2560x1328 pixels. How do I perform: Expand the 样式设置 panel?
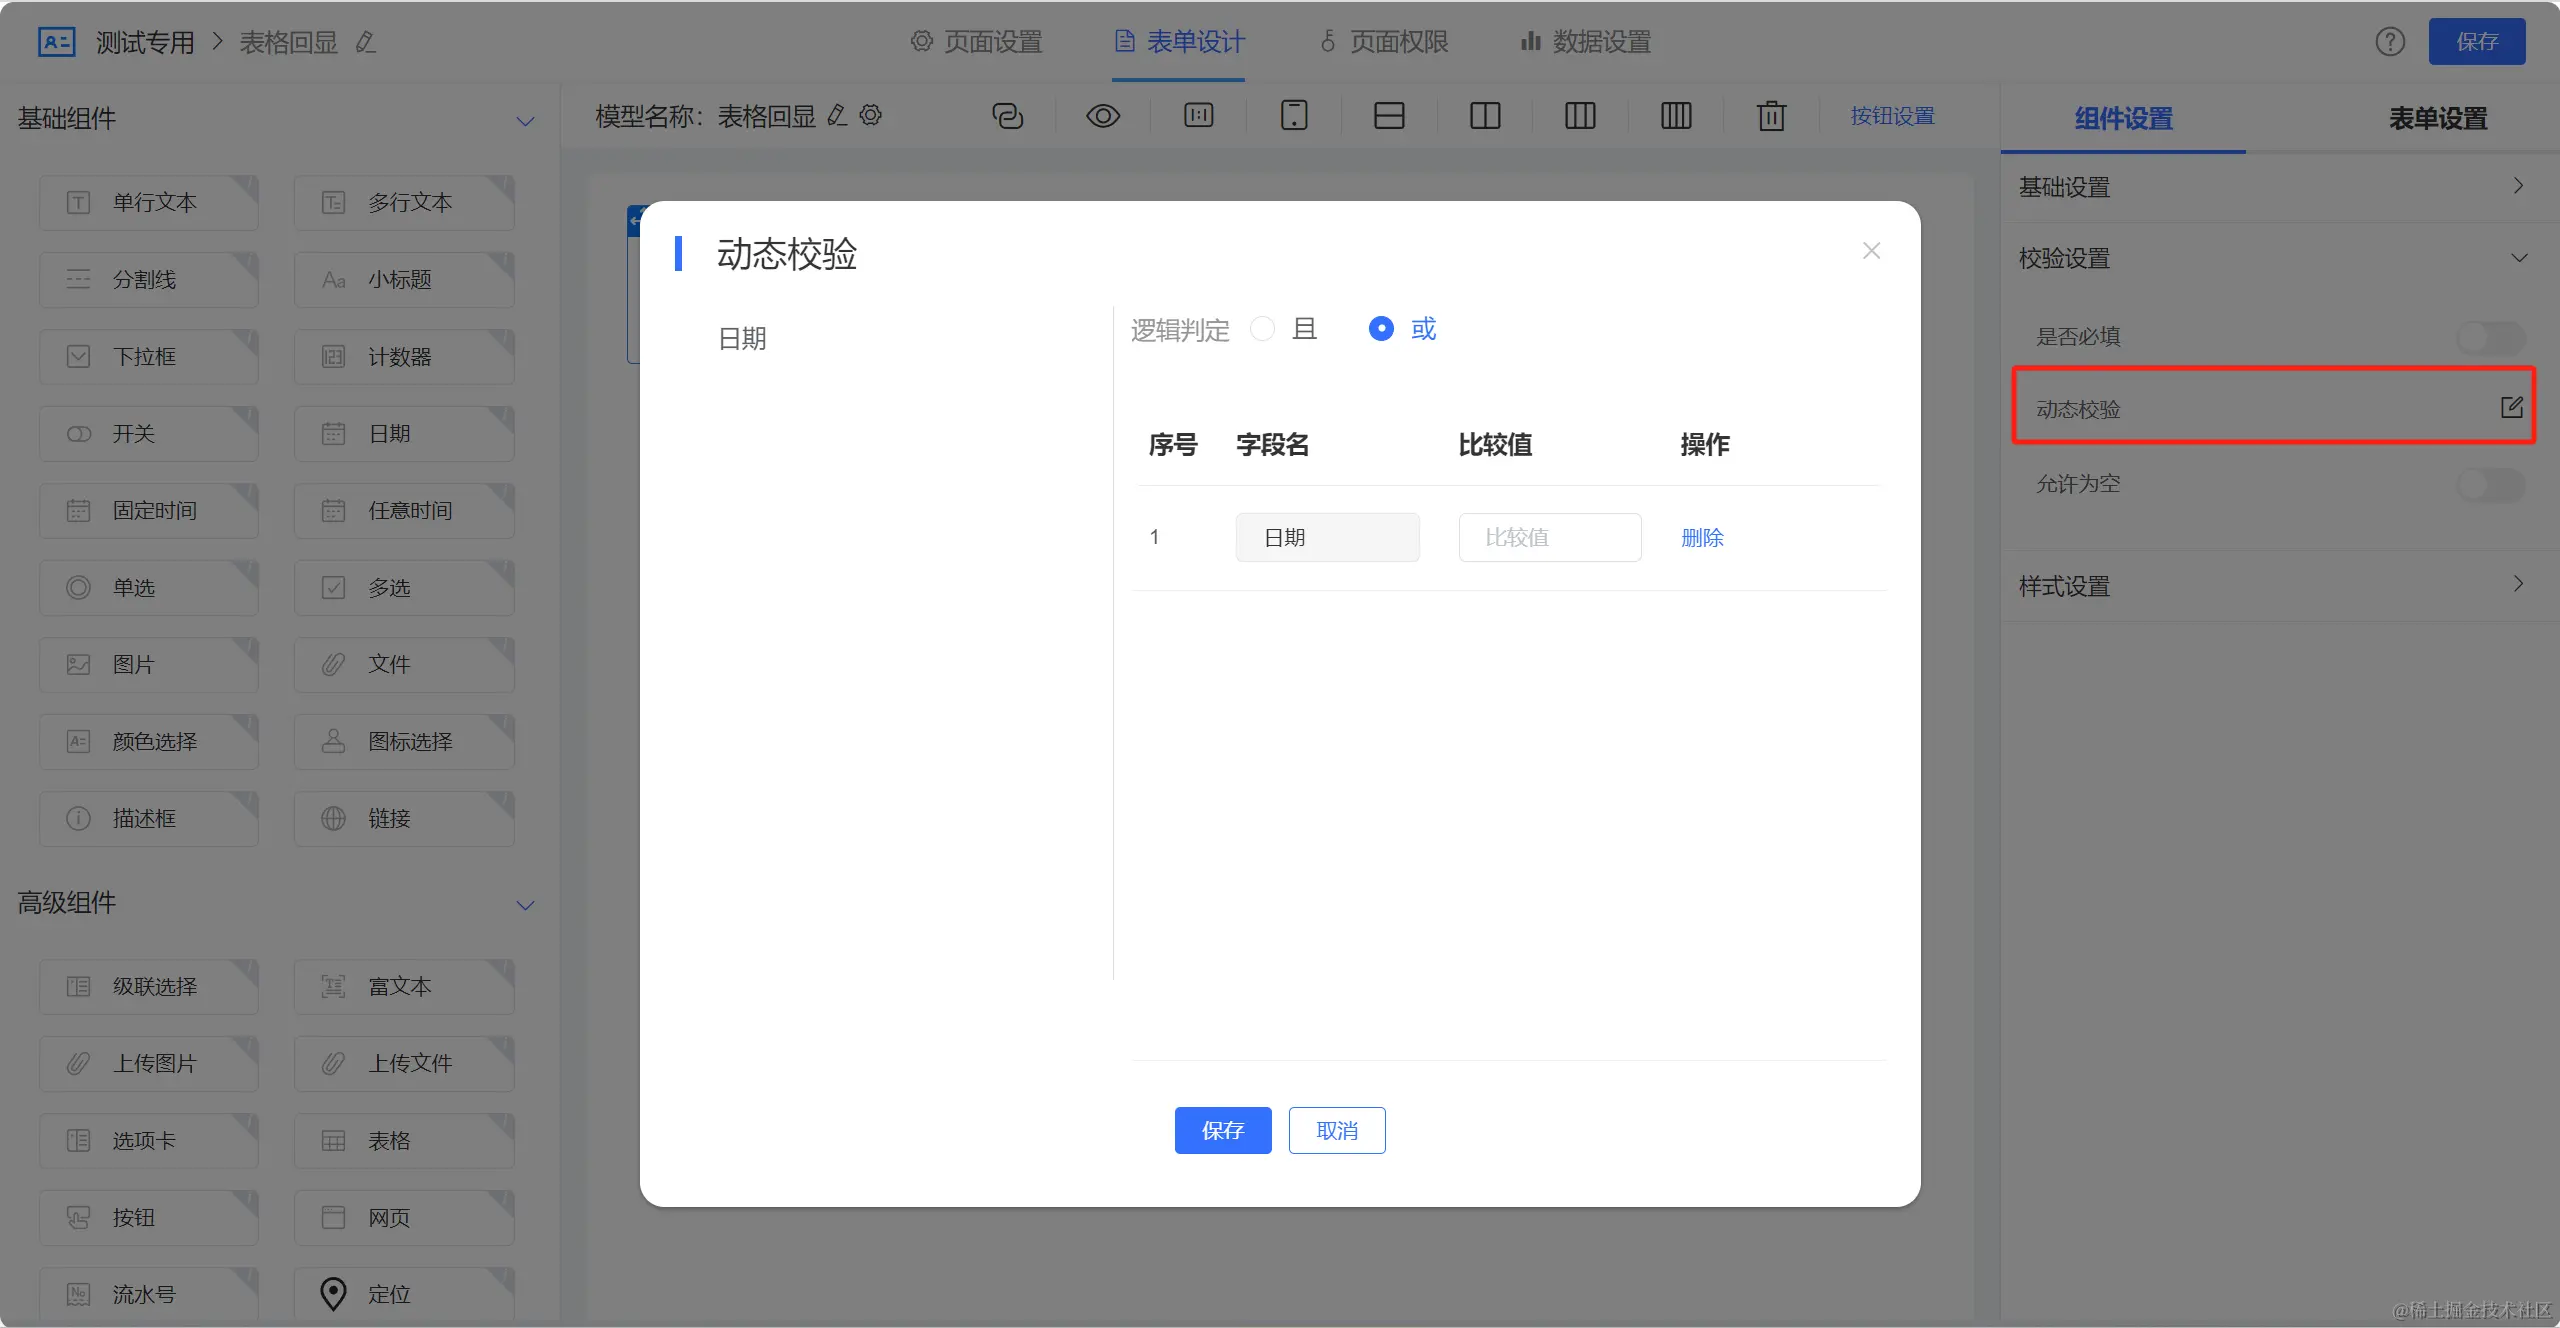2518,584
